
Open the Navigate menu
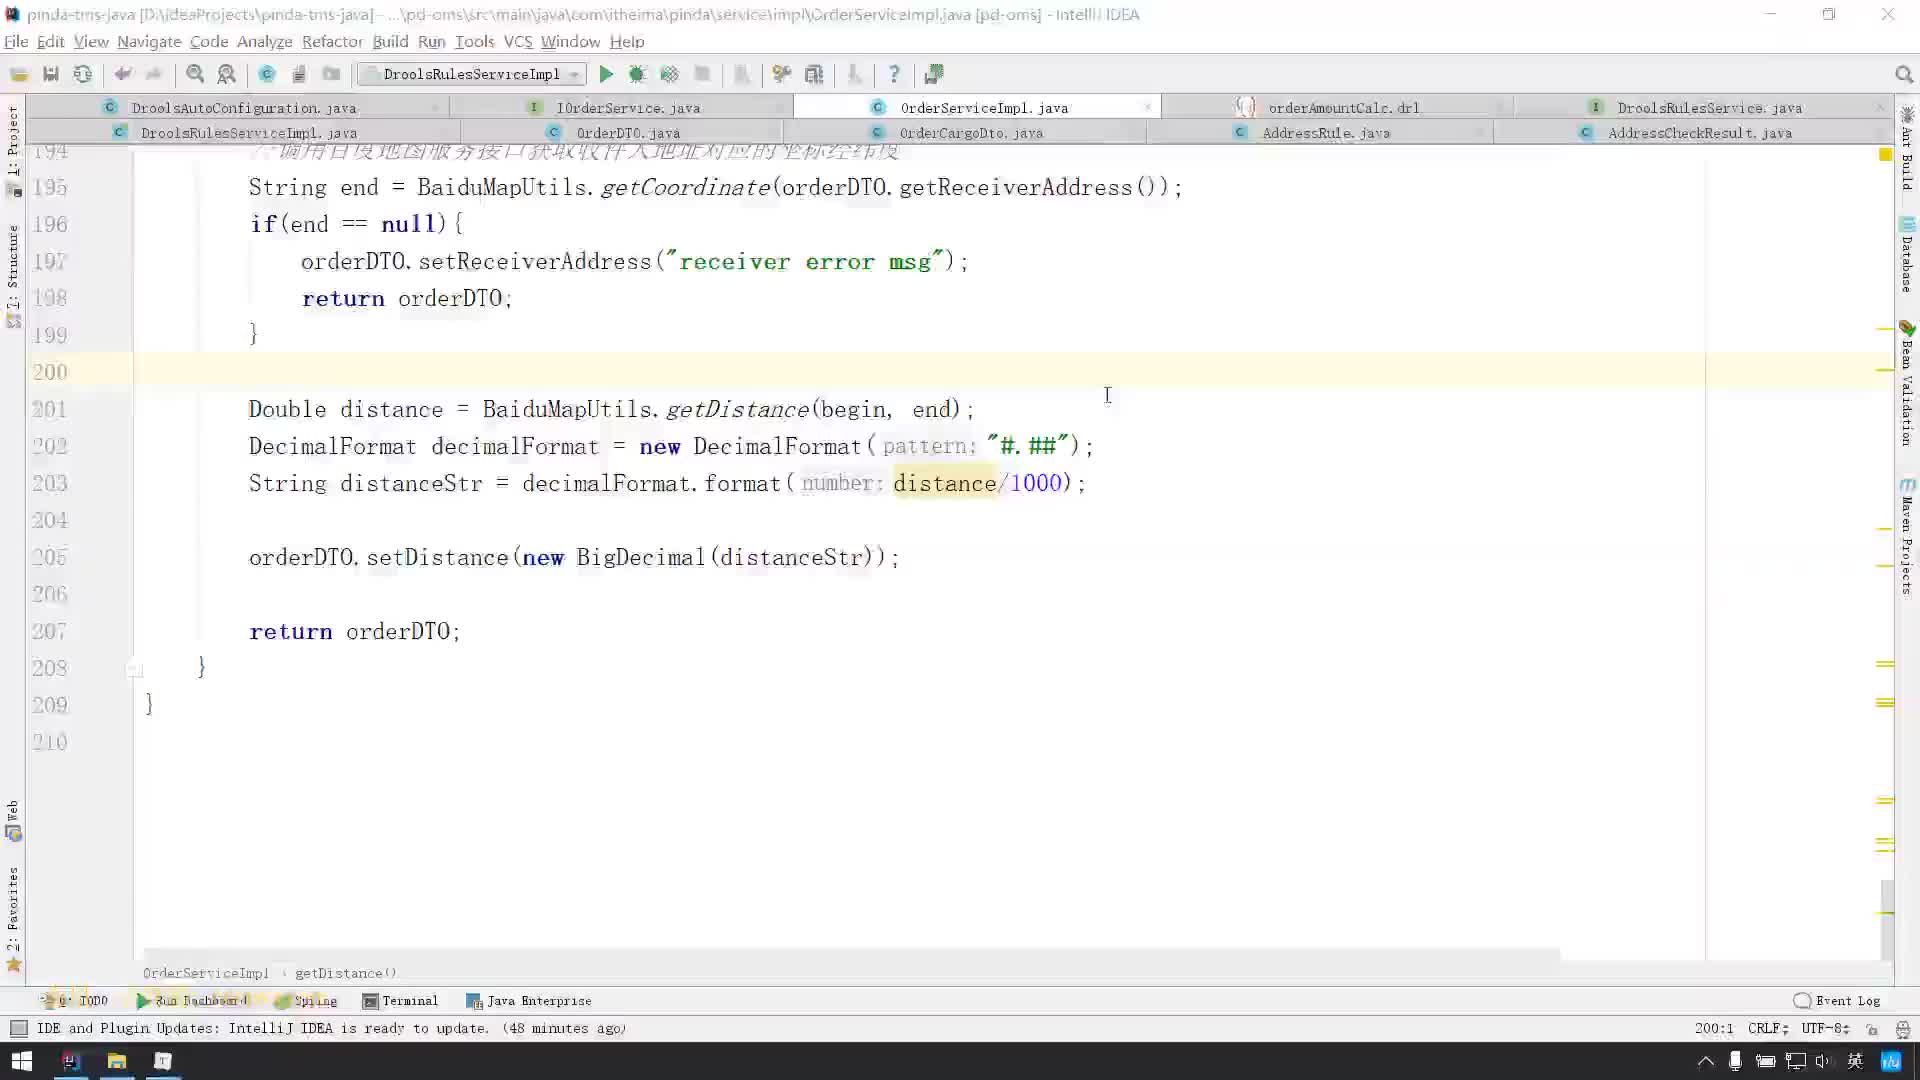[149, 41]
